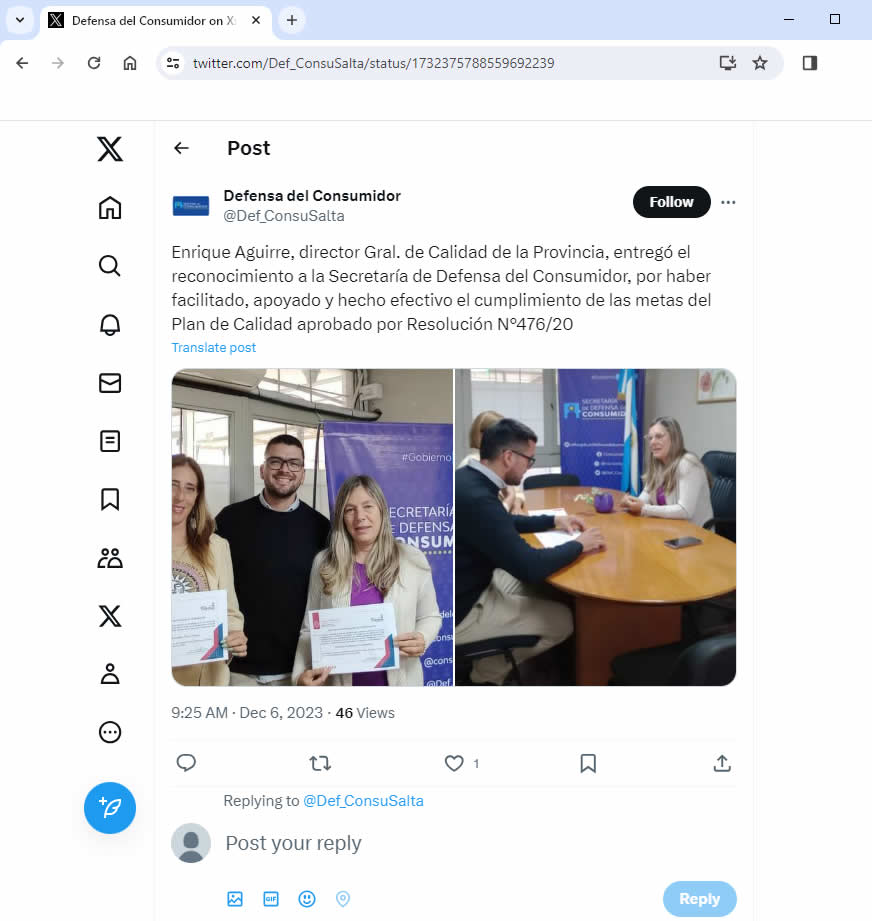This screenshot has width=872, height=921.
Task: Follow Defensa del Consumidor account
Action: click(671, 202)
